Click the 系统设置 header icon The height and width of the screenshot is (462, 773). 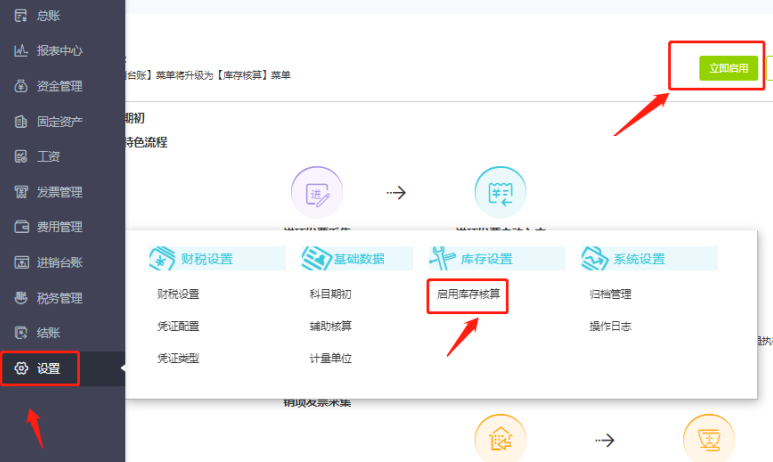pyautogui.click(x=595, y=258)
